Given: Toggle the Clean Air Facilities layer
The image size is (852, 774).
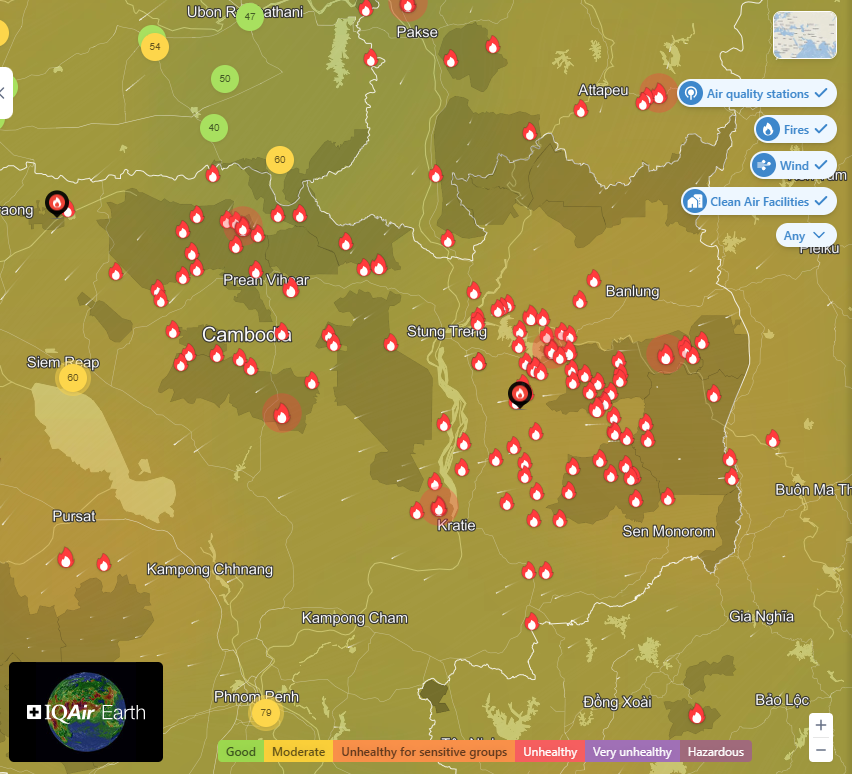Looking at the screenshot, I should pos(758,201).
